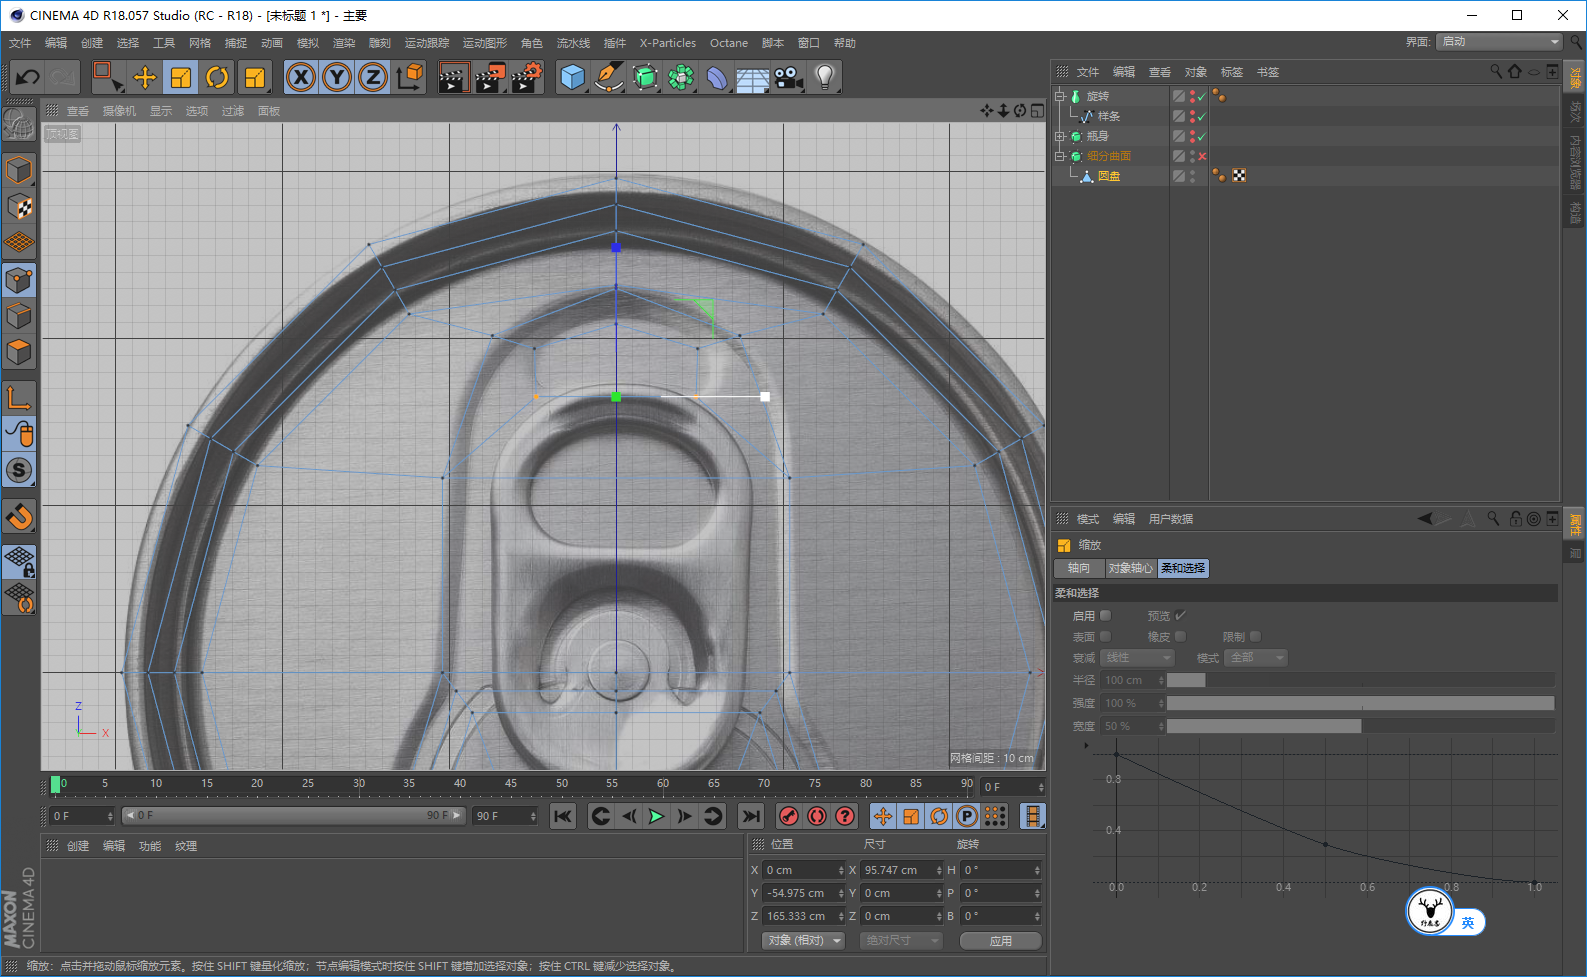Activate the Scale tool in top toolbar
1587x977 pixels.
[181, 77]
